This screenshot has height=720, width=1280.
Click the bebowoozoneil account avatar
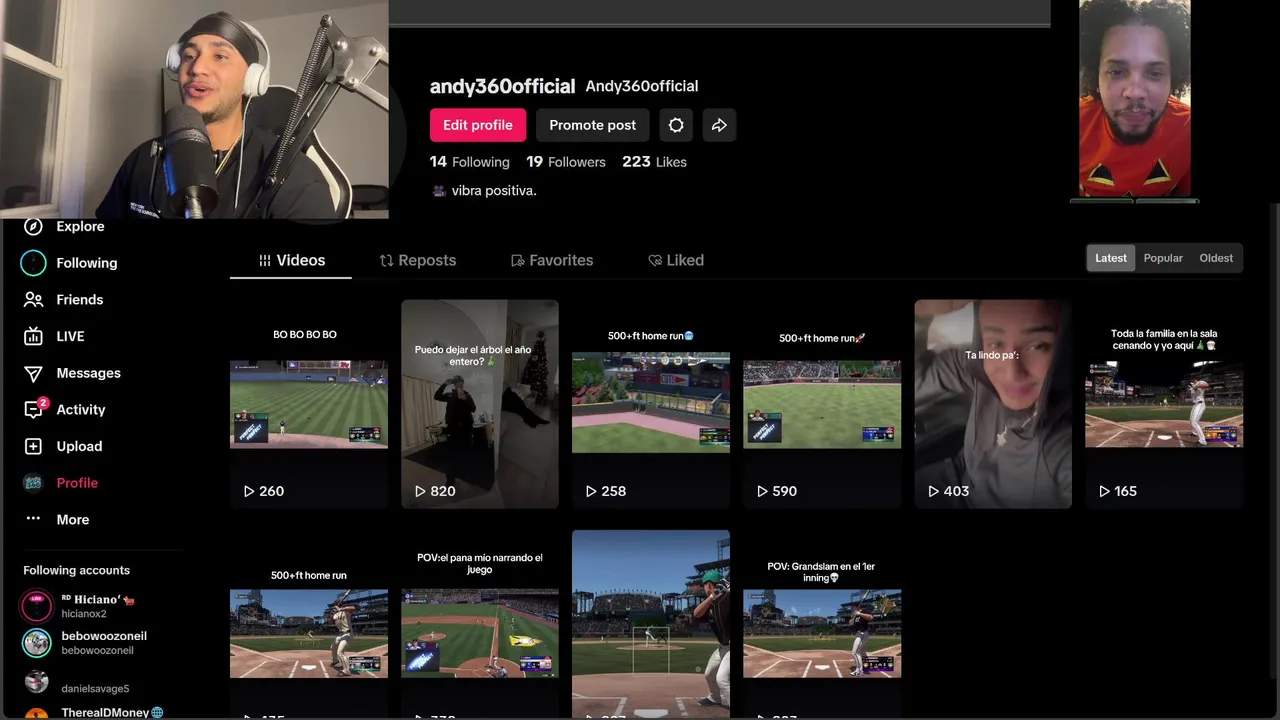coord(37,643)
